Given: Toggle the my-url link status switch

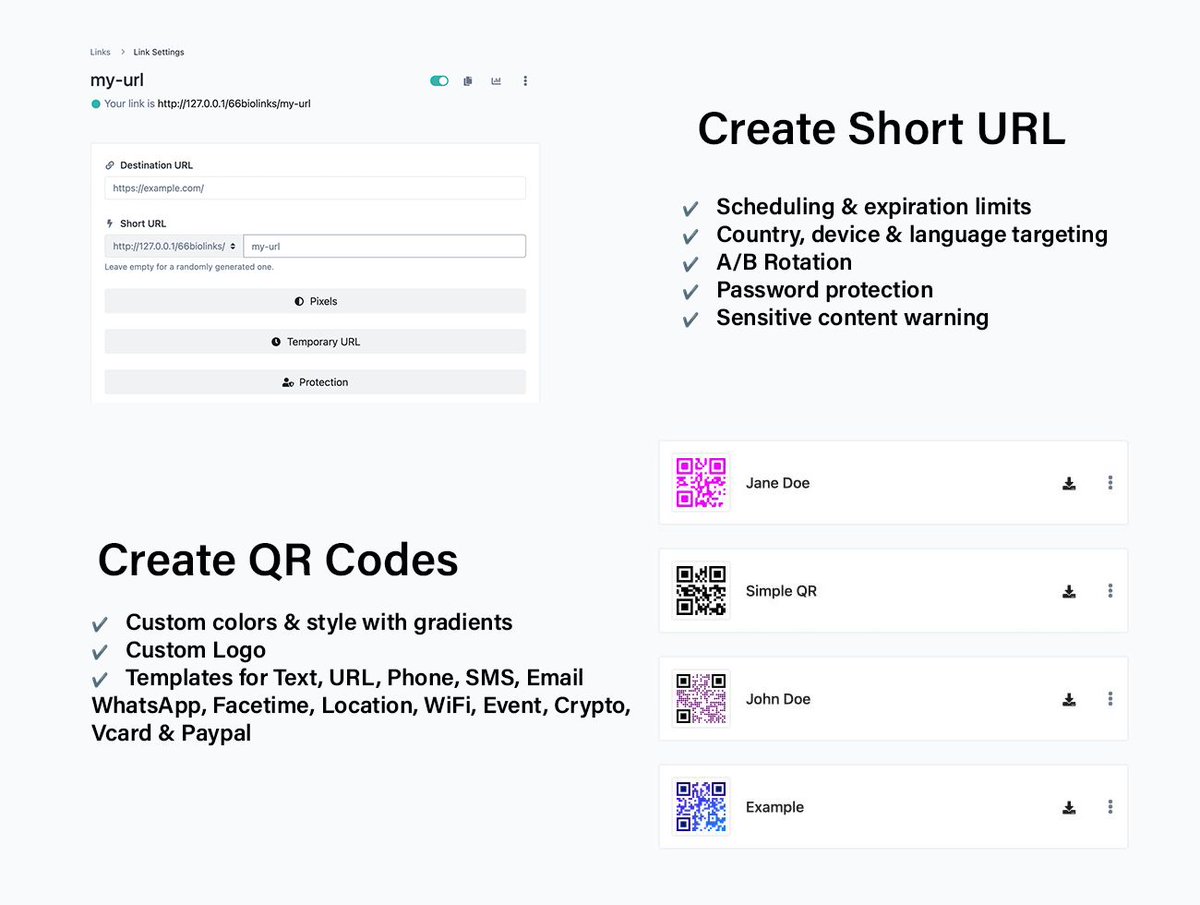Looking at the screenshot, I should pos(439,81).
